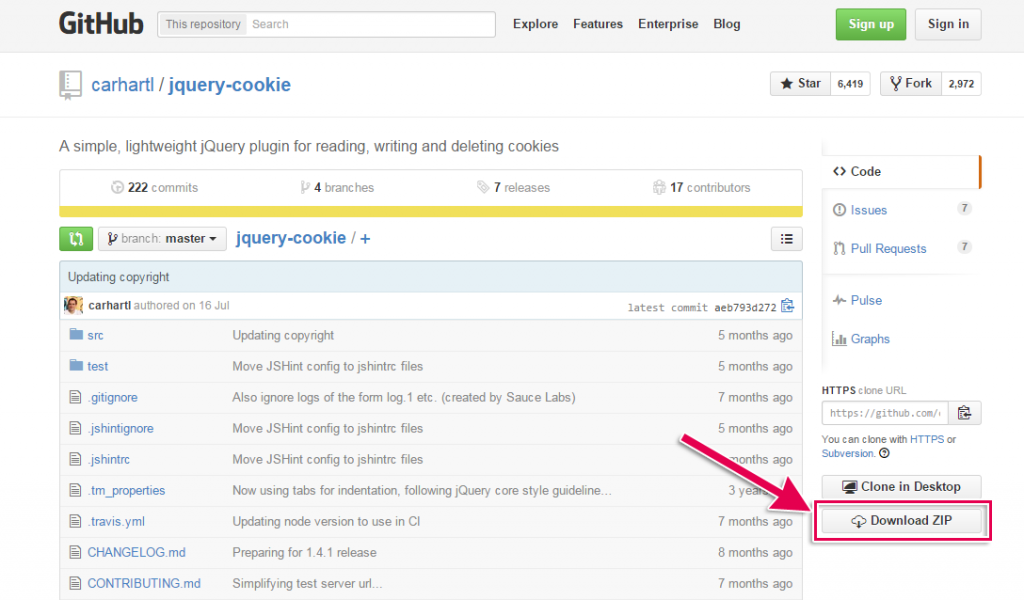View repository Graphs
The height and width of the screenshot is (600, 1024).
pos(861,338)
